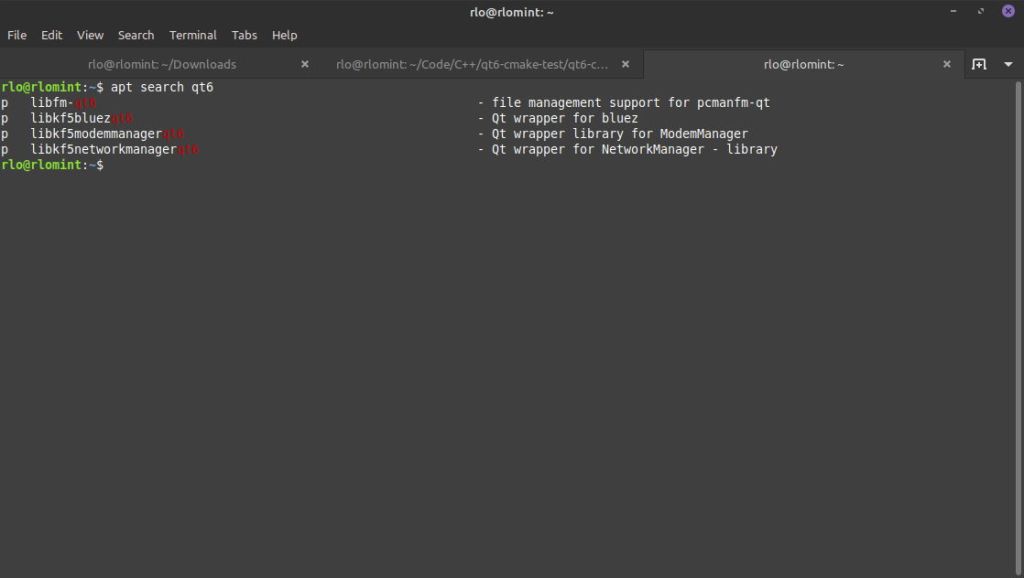Open the View menu
The width and height of the screenshot is (1024, 578).
[90, 35]
